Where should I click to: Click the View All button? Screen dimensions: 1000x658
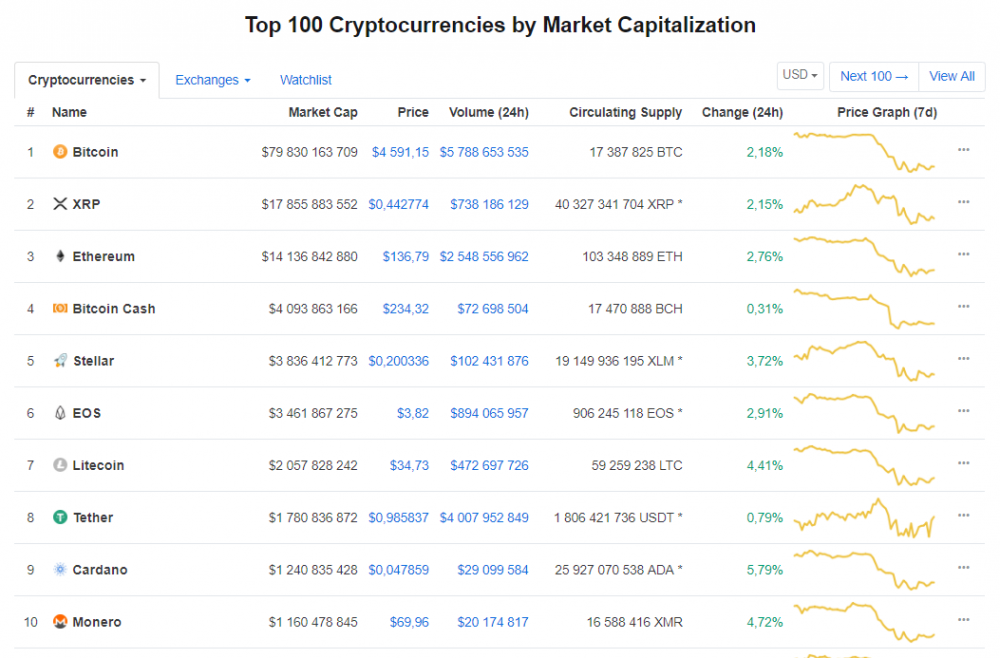[x=951, y=76]
